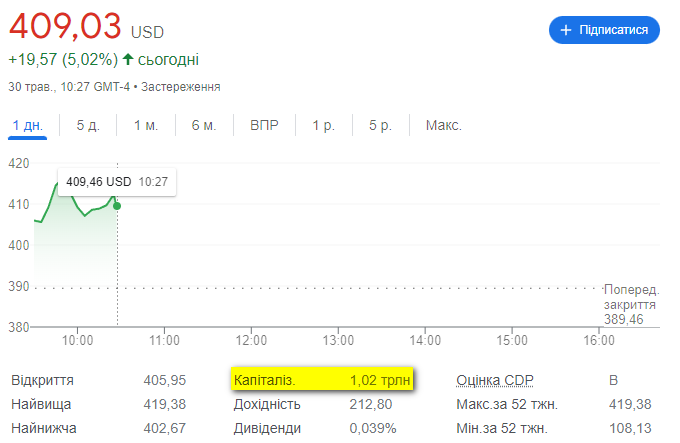Click the 212,80 value
This screenshot has width=680, height=443.
tap(371, 404)
